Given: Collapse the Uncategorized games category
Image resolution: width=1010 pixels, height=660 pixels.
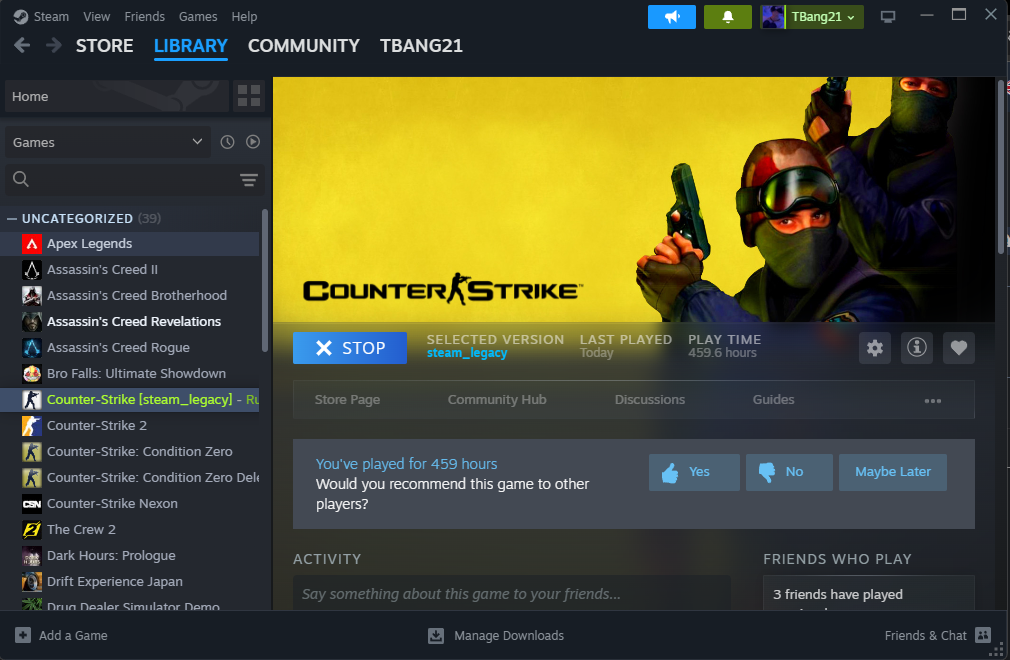Looking at the screenshot, I should pyautogui.click(x=12, y=218).
